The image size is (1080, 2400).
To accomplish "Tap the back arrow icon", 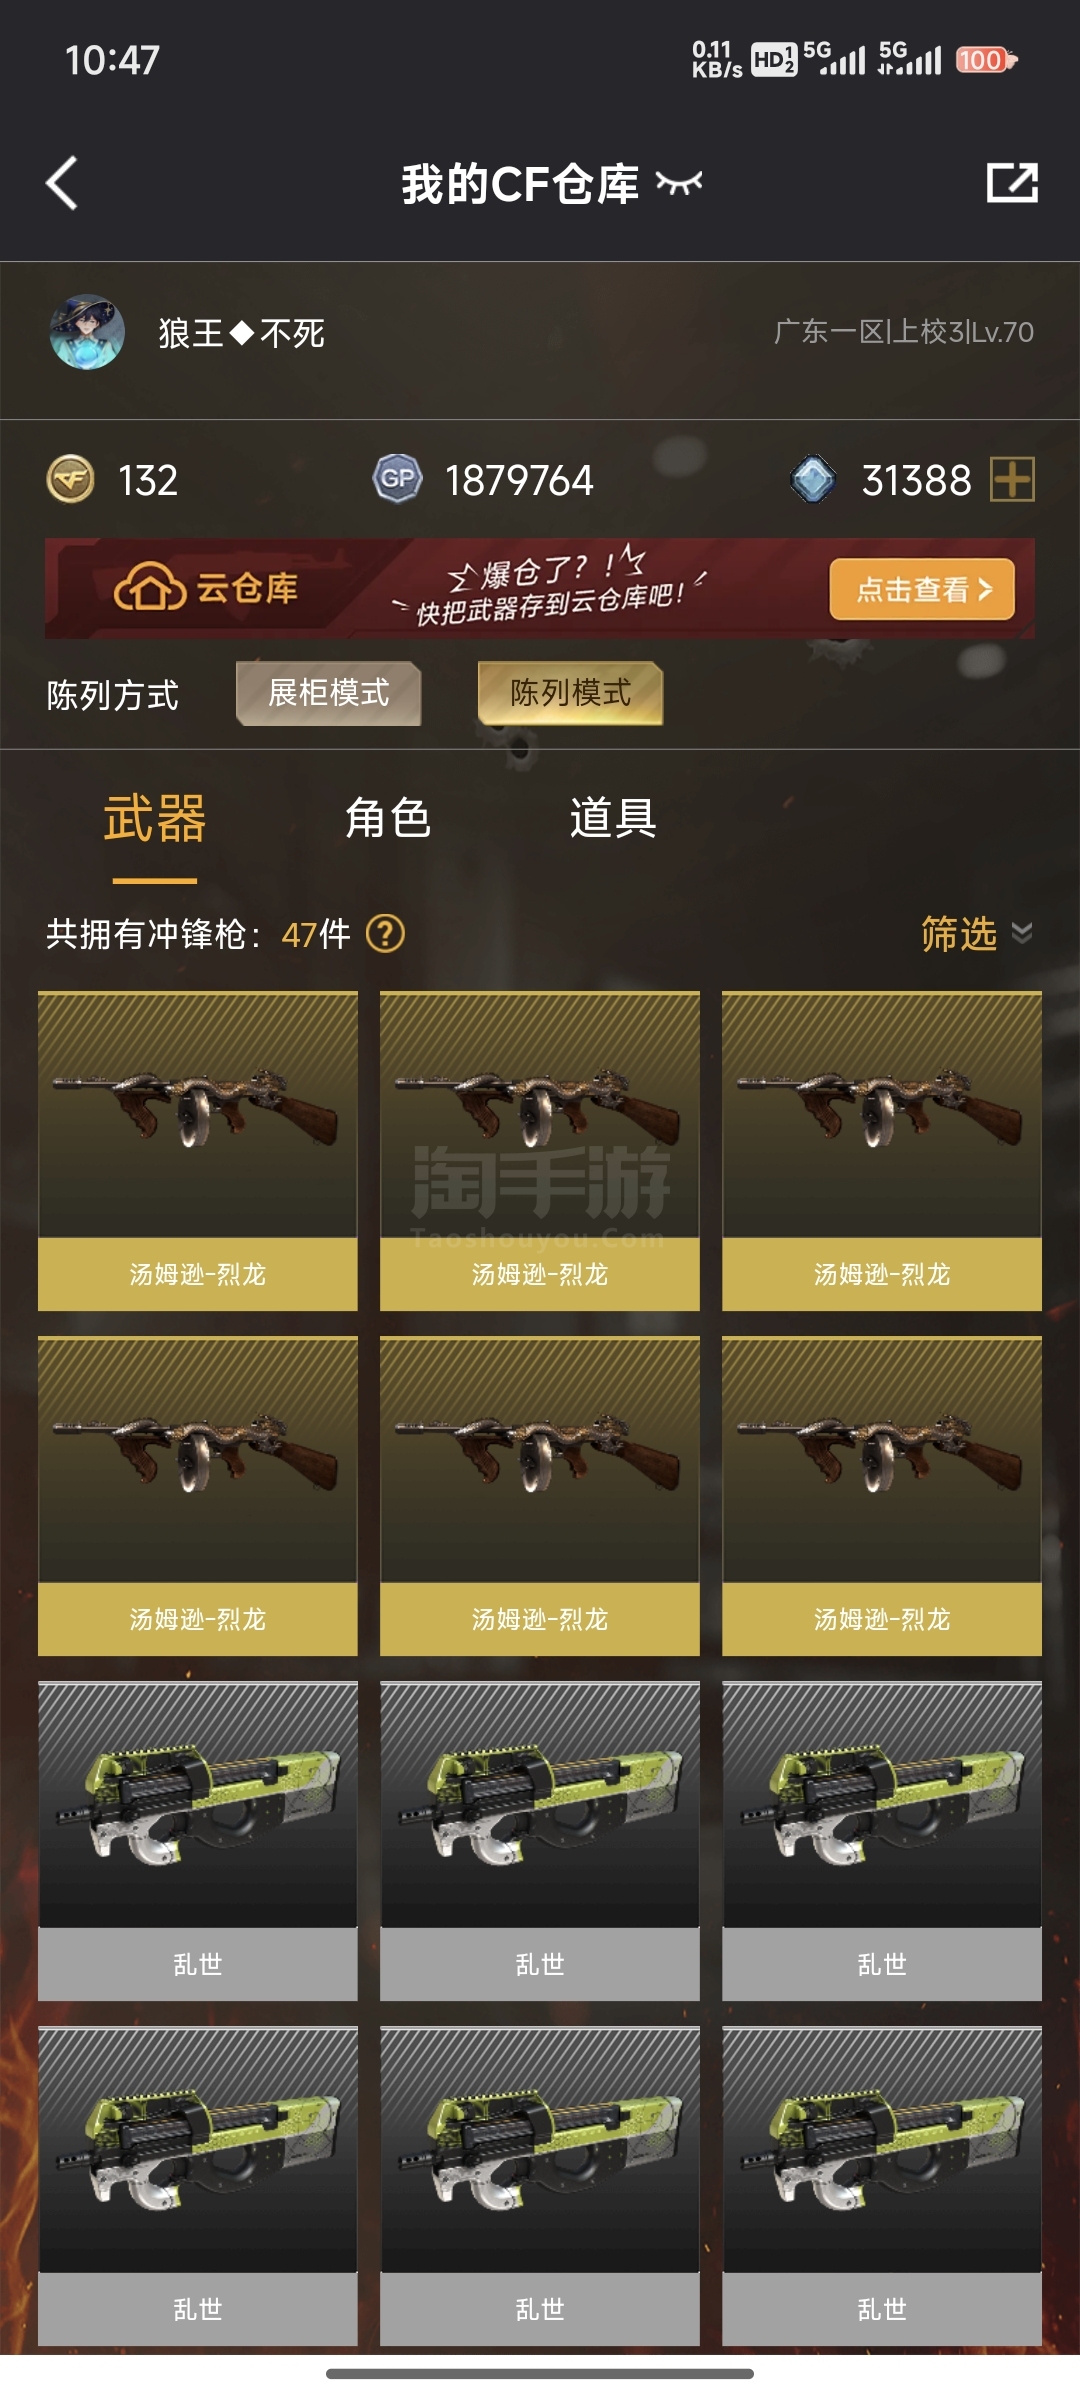I will coord(62,183).
